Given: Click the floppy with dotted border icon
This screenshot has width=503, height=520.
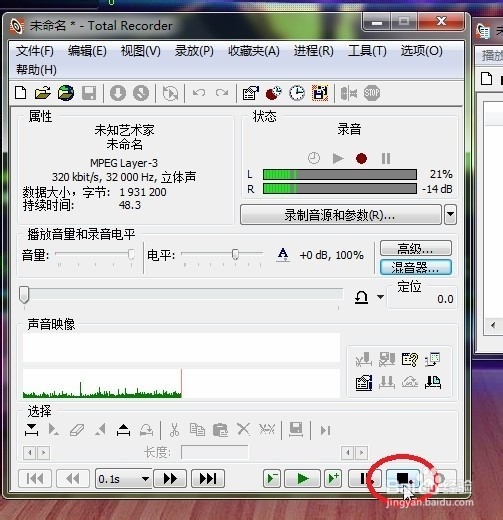Looking at the screenshot, I should [x=320, y=93].
